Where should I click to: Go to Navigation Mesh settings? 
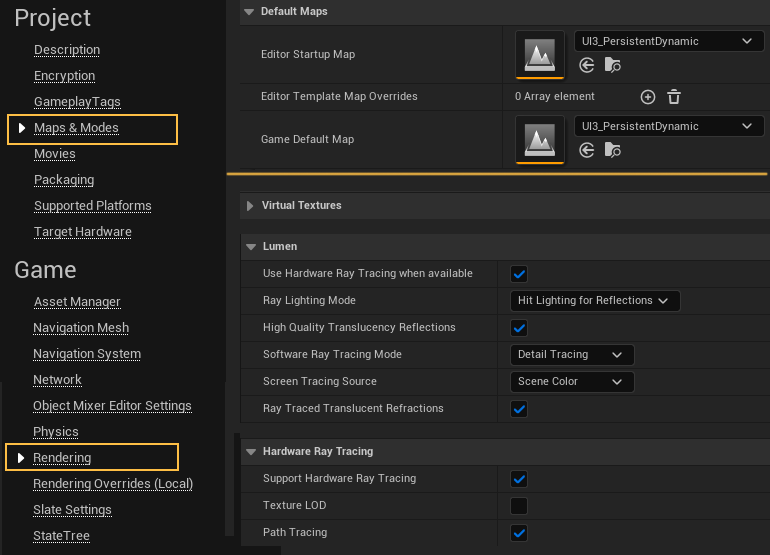tap(81, 328)
